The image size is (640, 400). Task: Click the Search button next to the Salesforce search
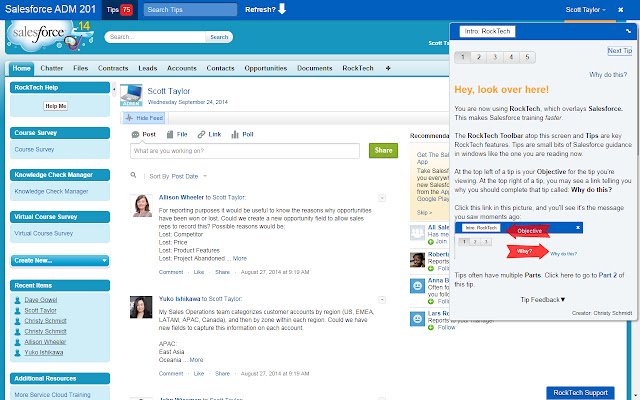(219, 37)
